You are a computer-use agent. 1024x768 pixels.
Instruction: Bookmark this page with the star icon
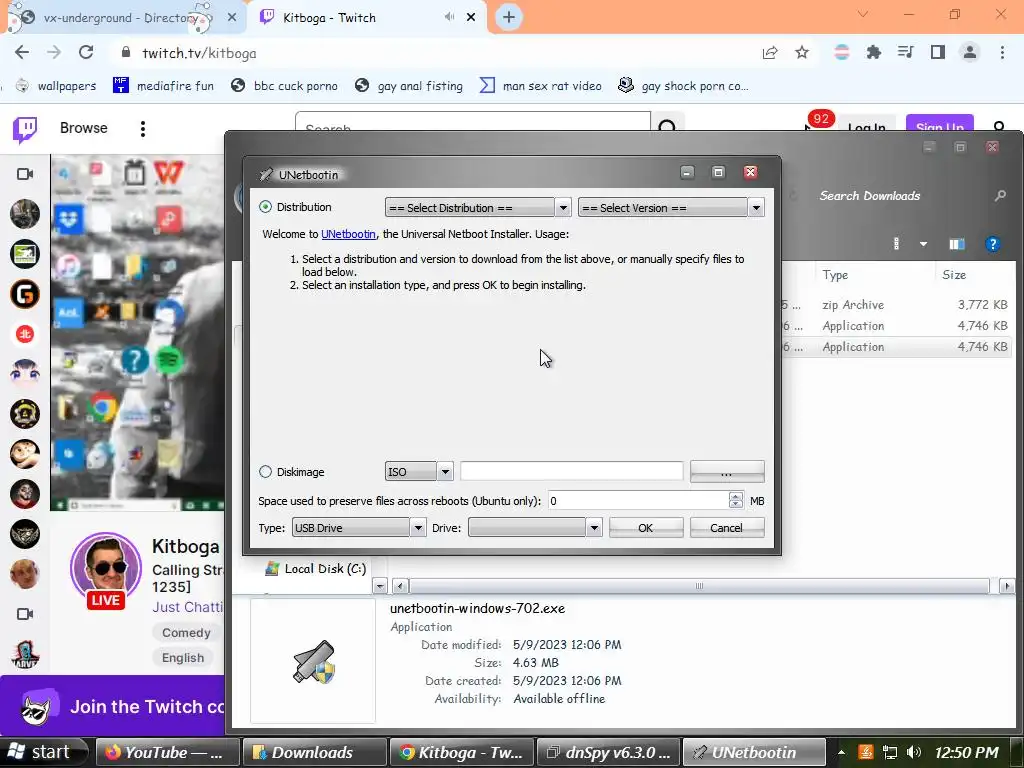click(802, 53)
